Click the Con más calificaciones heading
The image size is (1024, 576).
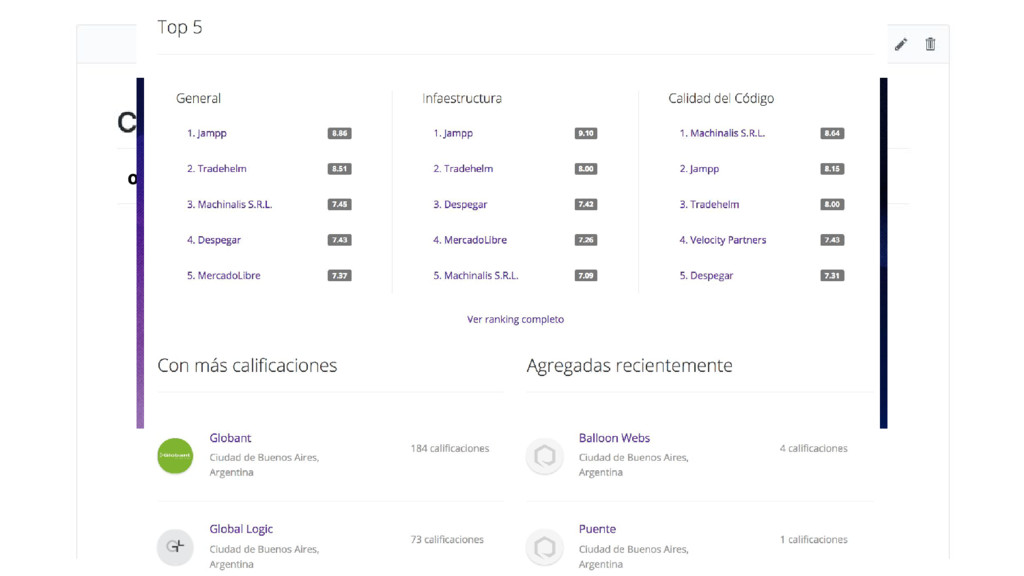pyautogui.click(x=247, y=366)
